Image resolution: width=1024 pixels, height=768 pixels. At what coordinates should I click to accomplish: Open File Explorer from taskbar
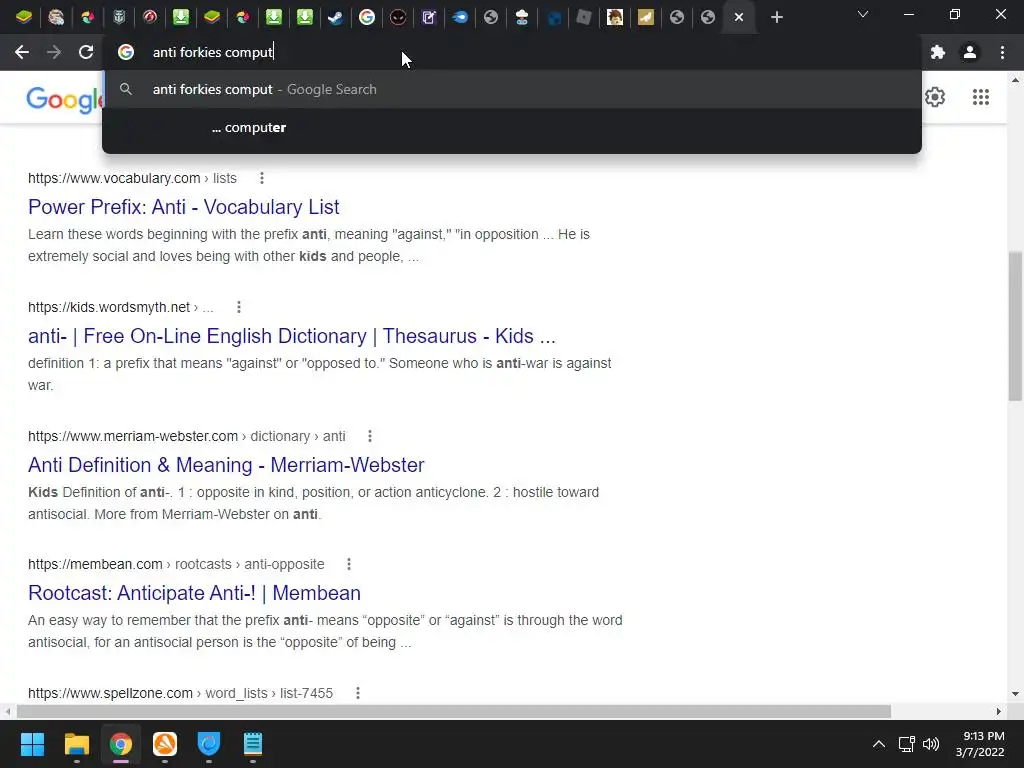[76, 744]
